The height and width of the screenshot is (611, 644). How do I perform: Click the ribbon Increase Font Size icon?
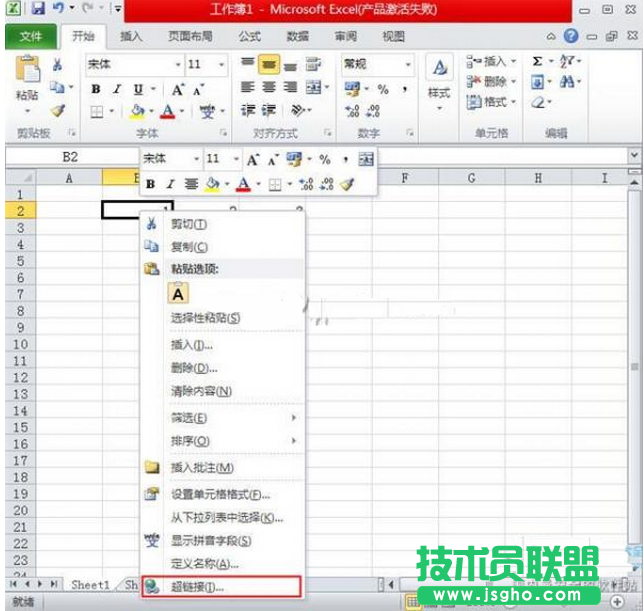[x=177, y=89]
